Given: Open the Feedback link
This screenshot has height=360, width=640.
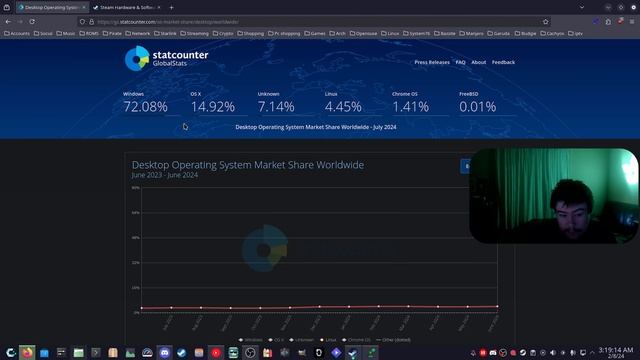Looking at the screenshot, I should point(503,62).
